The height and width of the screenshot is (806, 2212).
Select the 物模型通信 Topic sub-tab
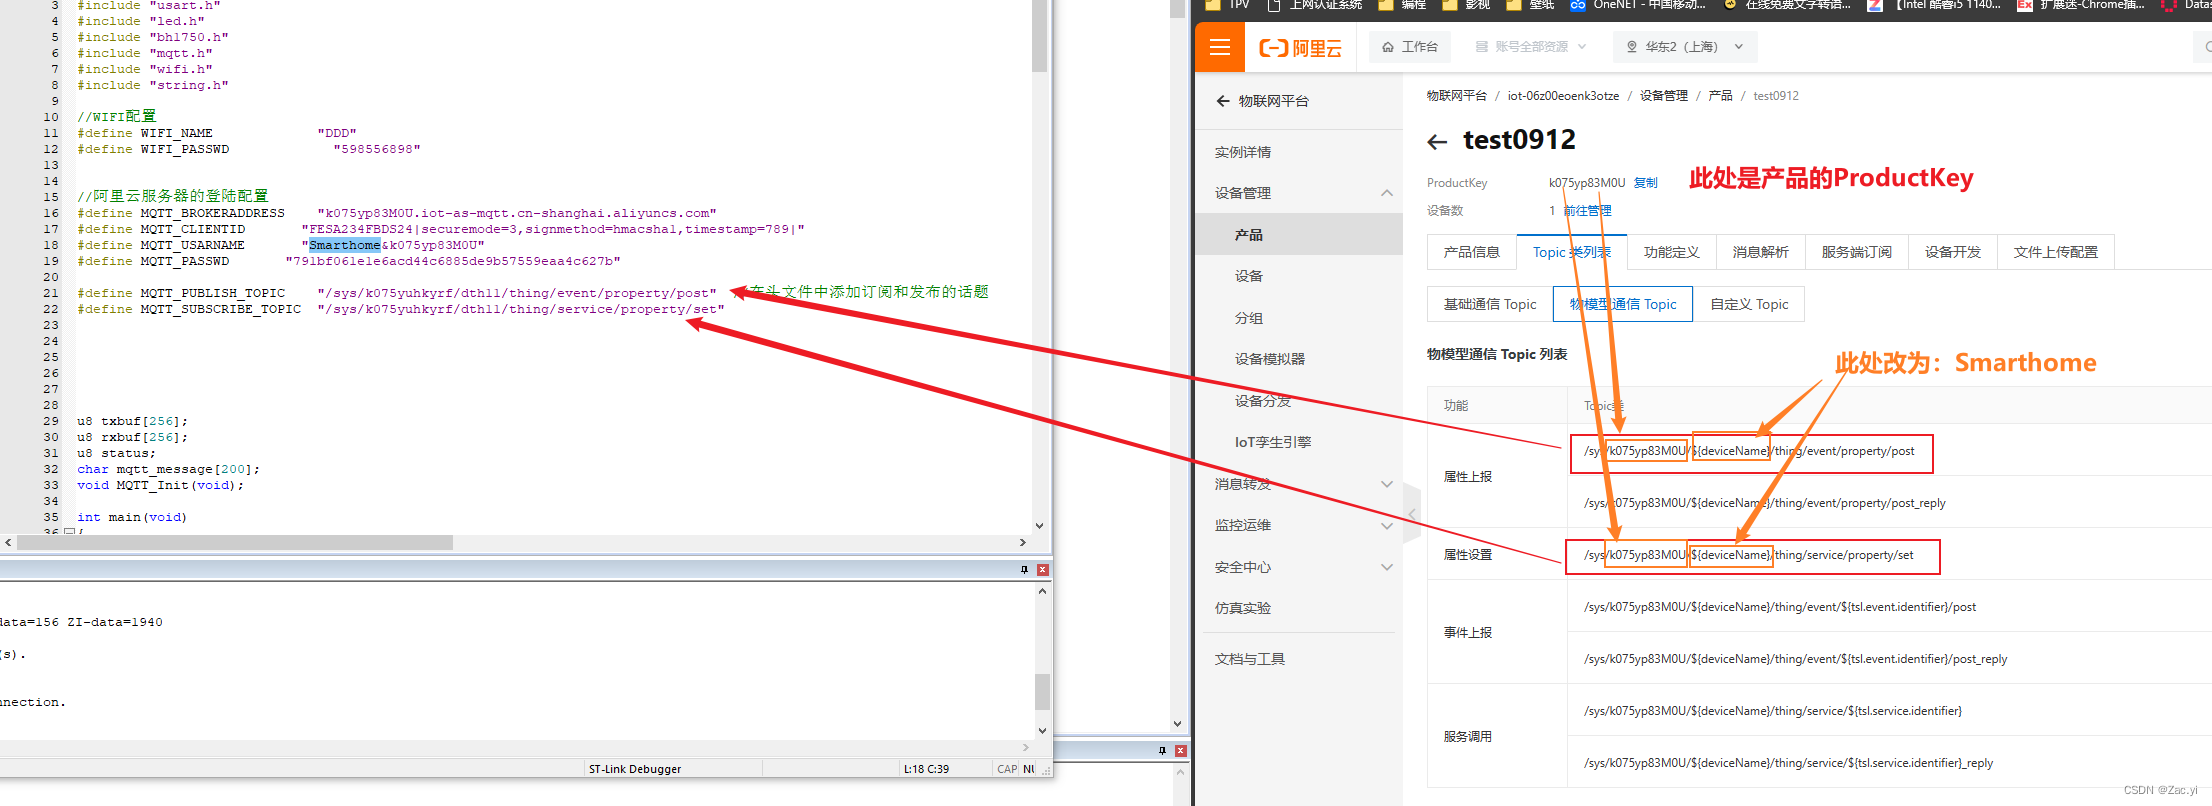tap(1622, 304)
